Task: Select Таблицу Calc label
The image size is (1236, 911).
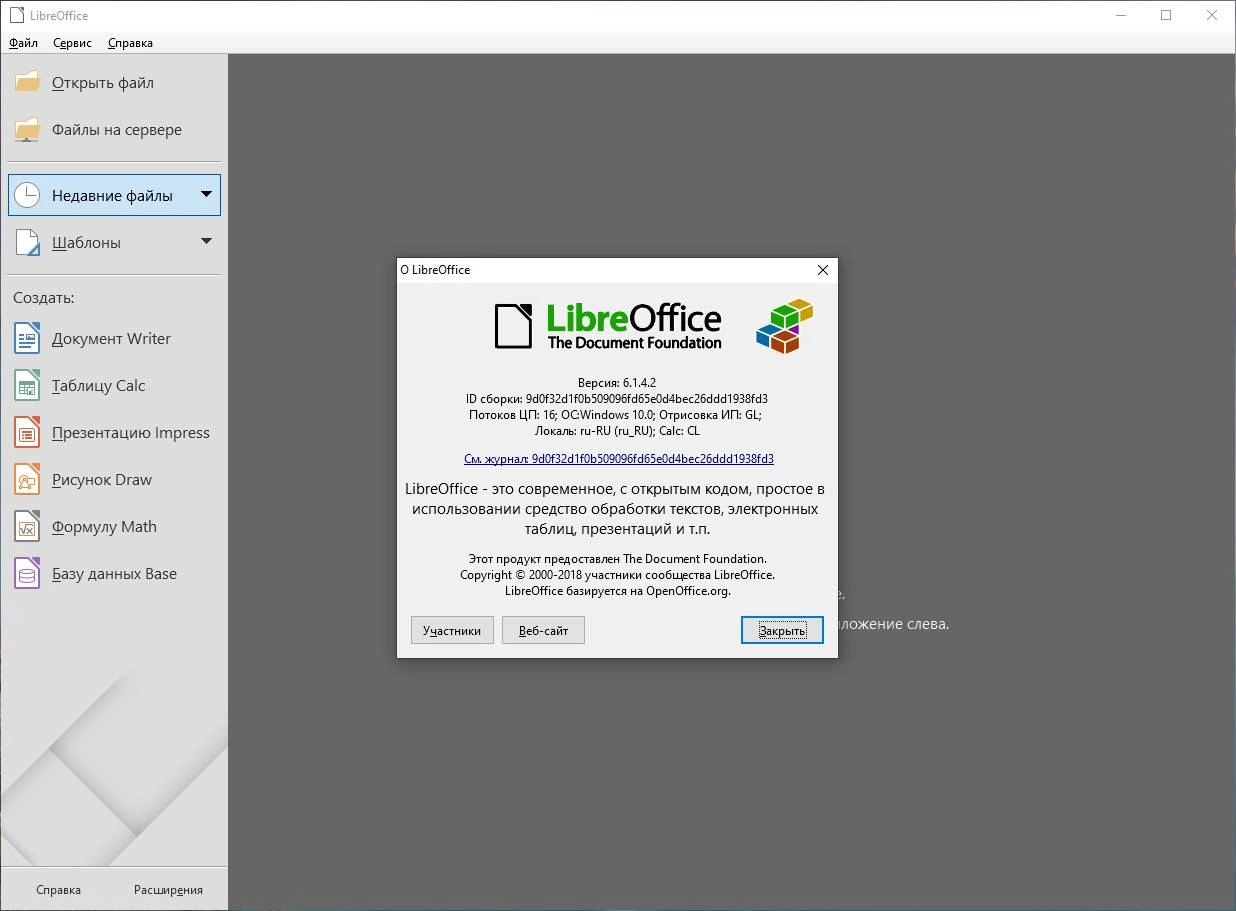Action: point(99,386)
